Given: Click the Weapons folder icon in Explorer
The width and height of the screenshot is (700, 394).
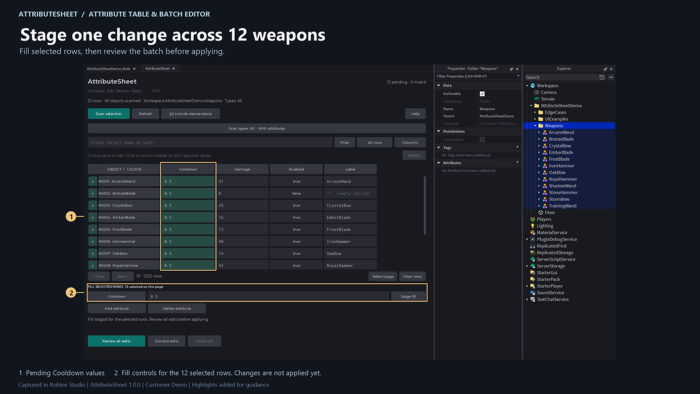Looking at the screenshot, I should [541, 126].
